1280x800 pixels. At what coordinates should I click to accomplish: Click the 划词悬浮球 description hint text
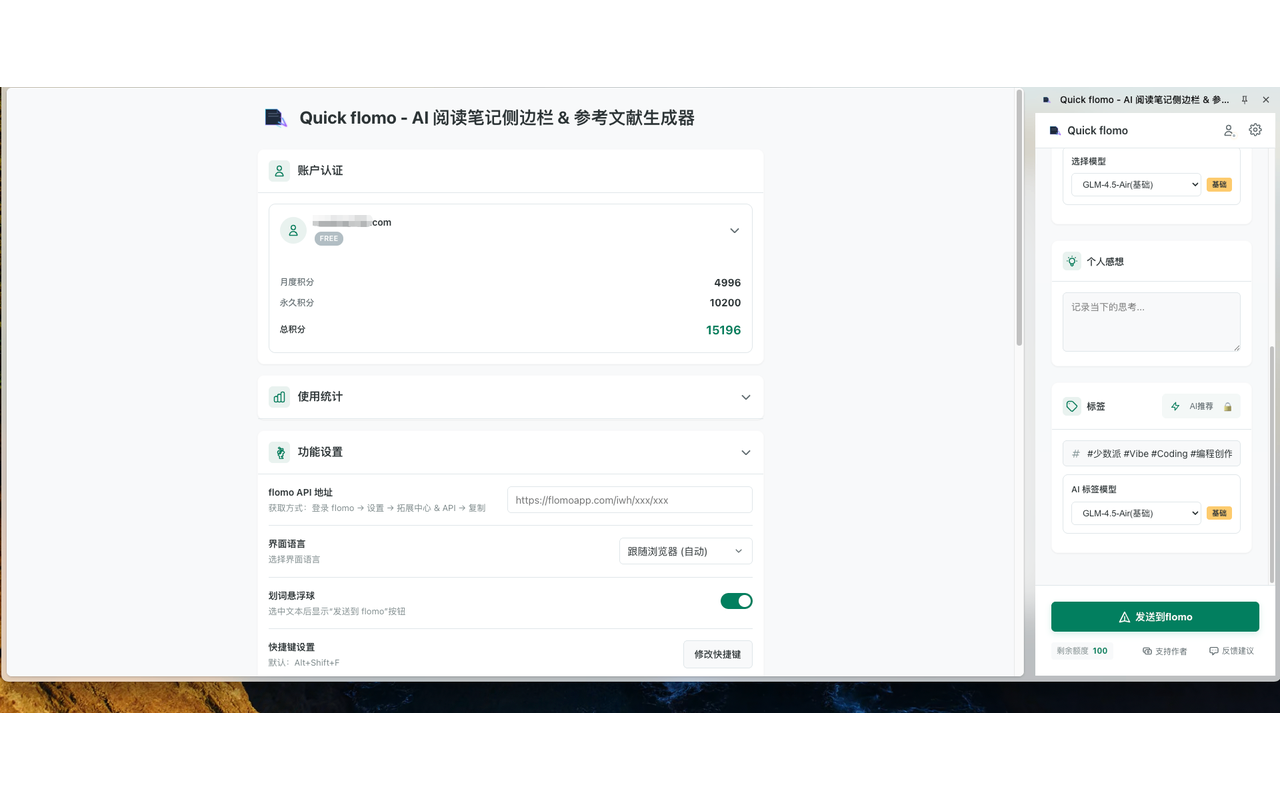pyautogui.click(x=337, y=611)
